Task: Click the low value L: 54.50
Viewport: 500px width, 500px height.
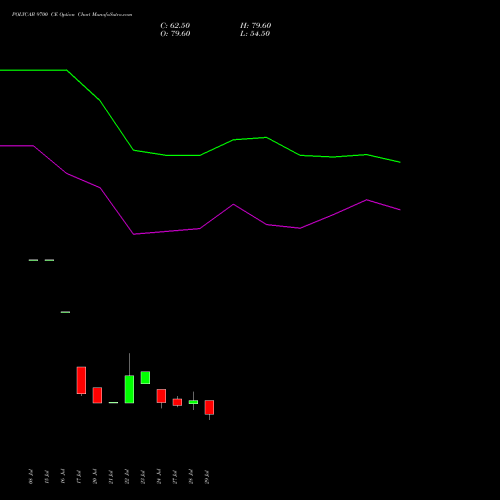Action: [x=255, y=34]
